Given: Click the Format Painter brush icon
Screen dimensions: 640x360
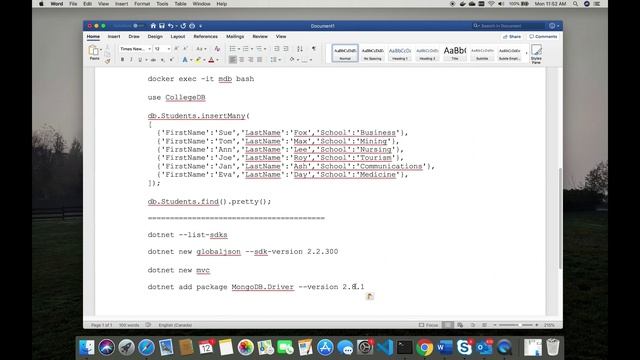Looking at the screenshot, I should (107, 61).
